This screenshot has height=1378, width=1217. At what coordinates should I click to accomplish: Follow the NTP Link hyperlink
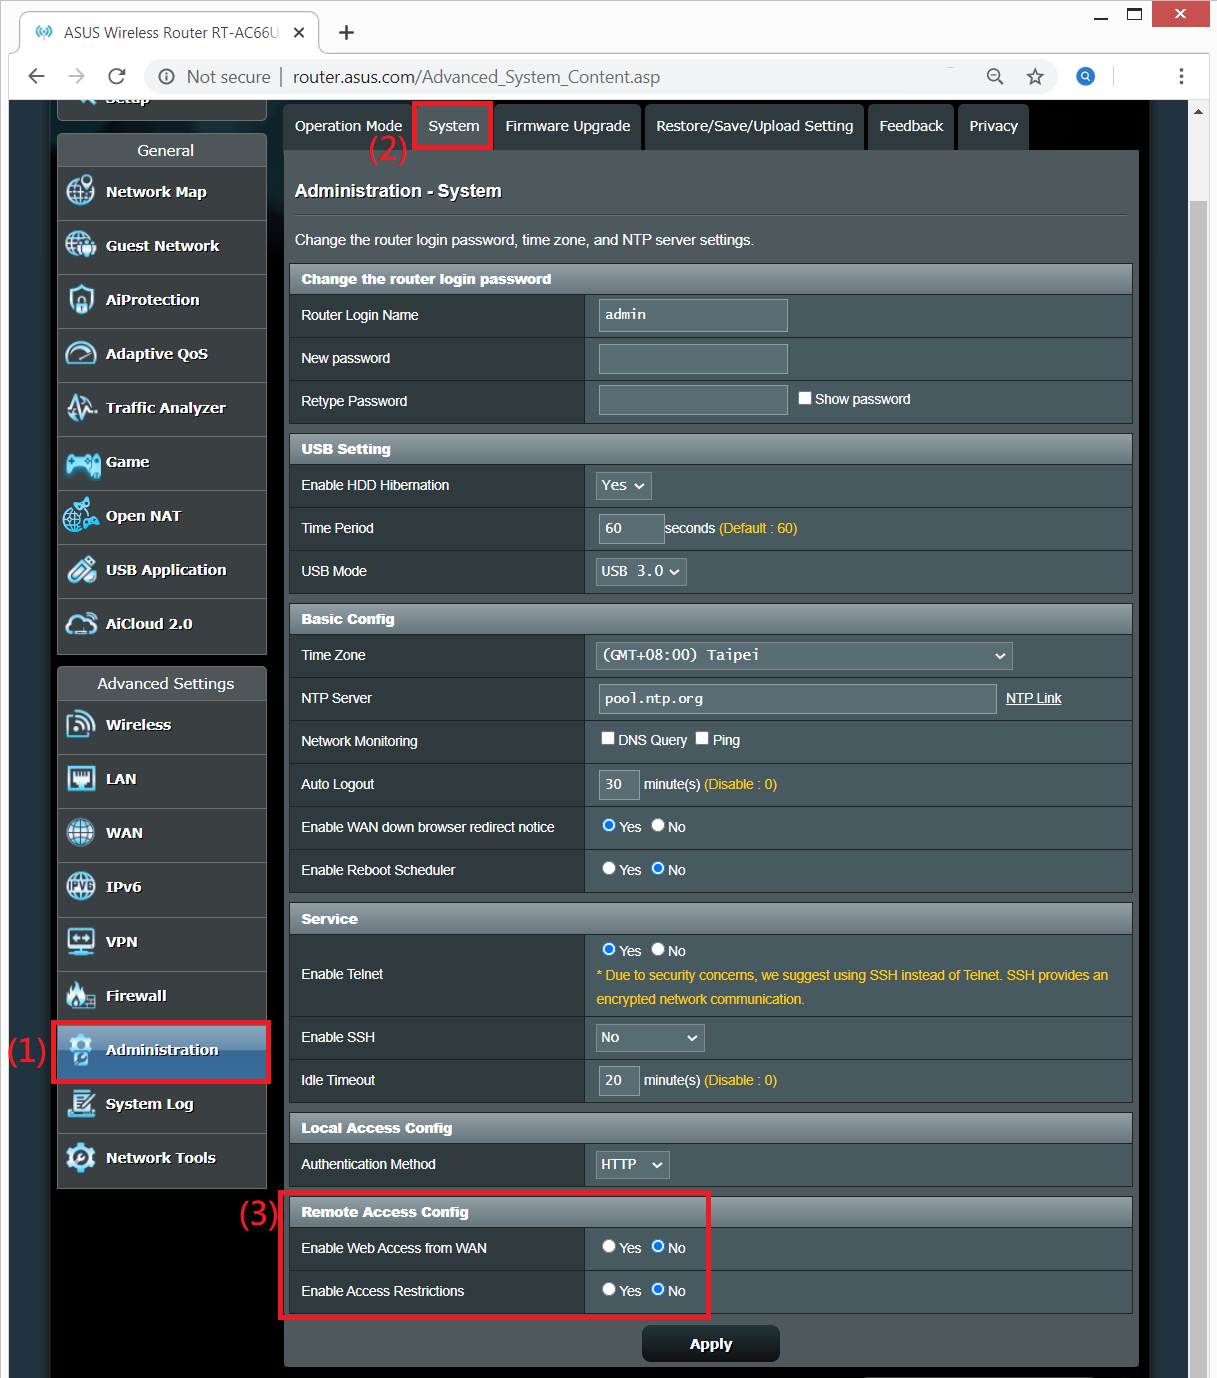[x=1033, y=698]
